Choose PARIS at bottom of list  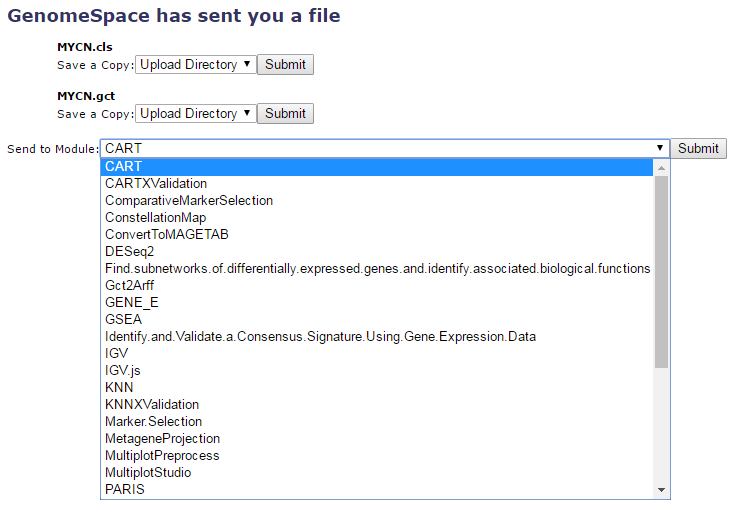[x=125, y=490]
